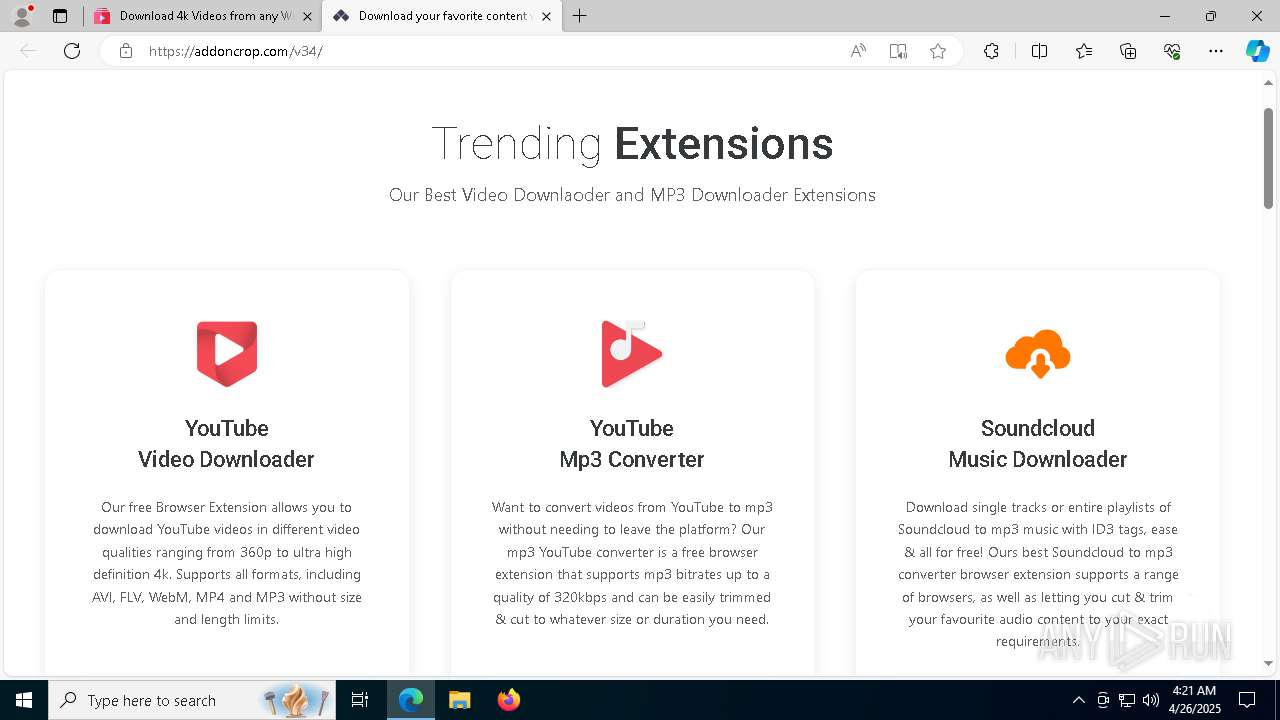Open the Windows Start menu
This screenshot has height=720, width=1280.
[24, 700]
